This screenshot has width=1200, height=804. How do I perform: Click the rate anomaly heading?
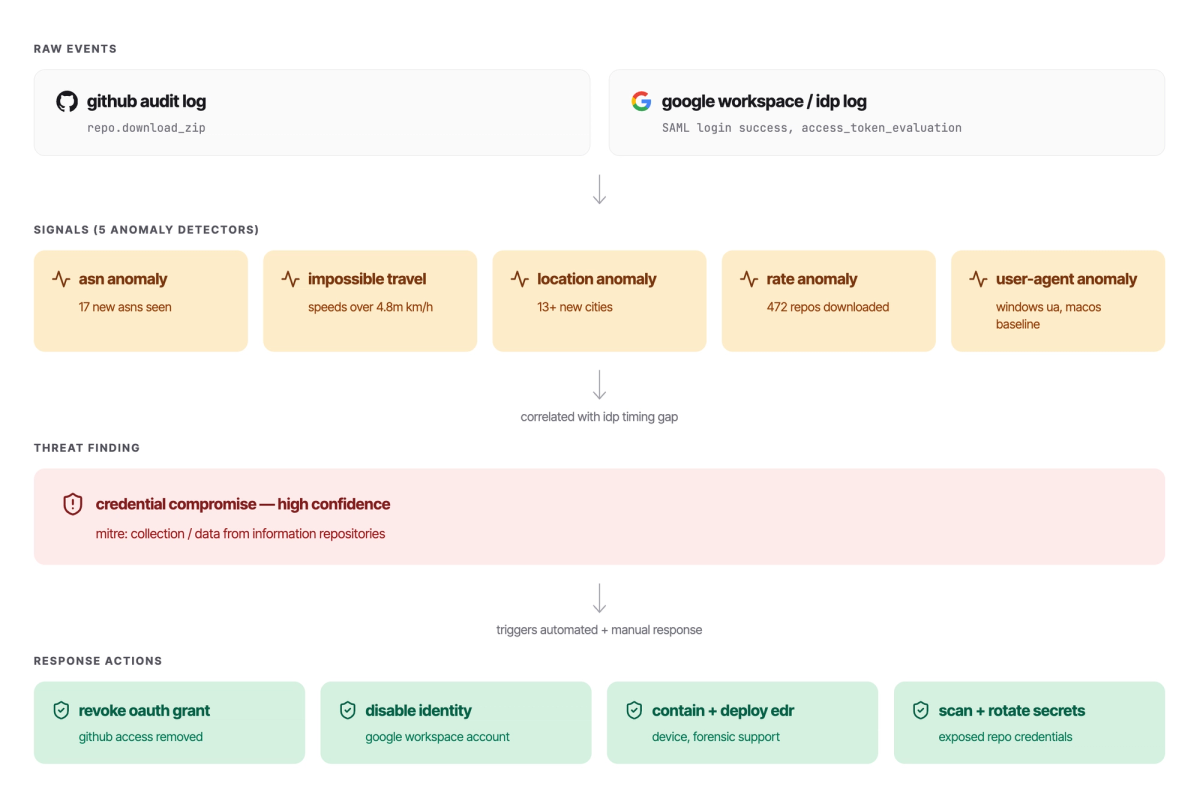point(812,279)
